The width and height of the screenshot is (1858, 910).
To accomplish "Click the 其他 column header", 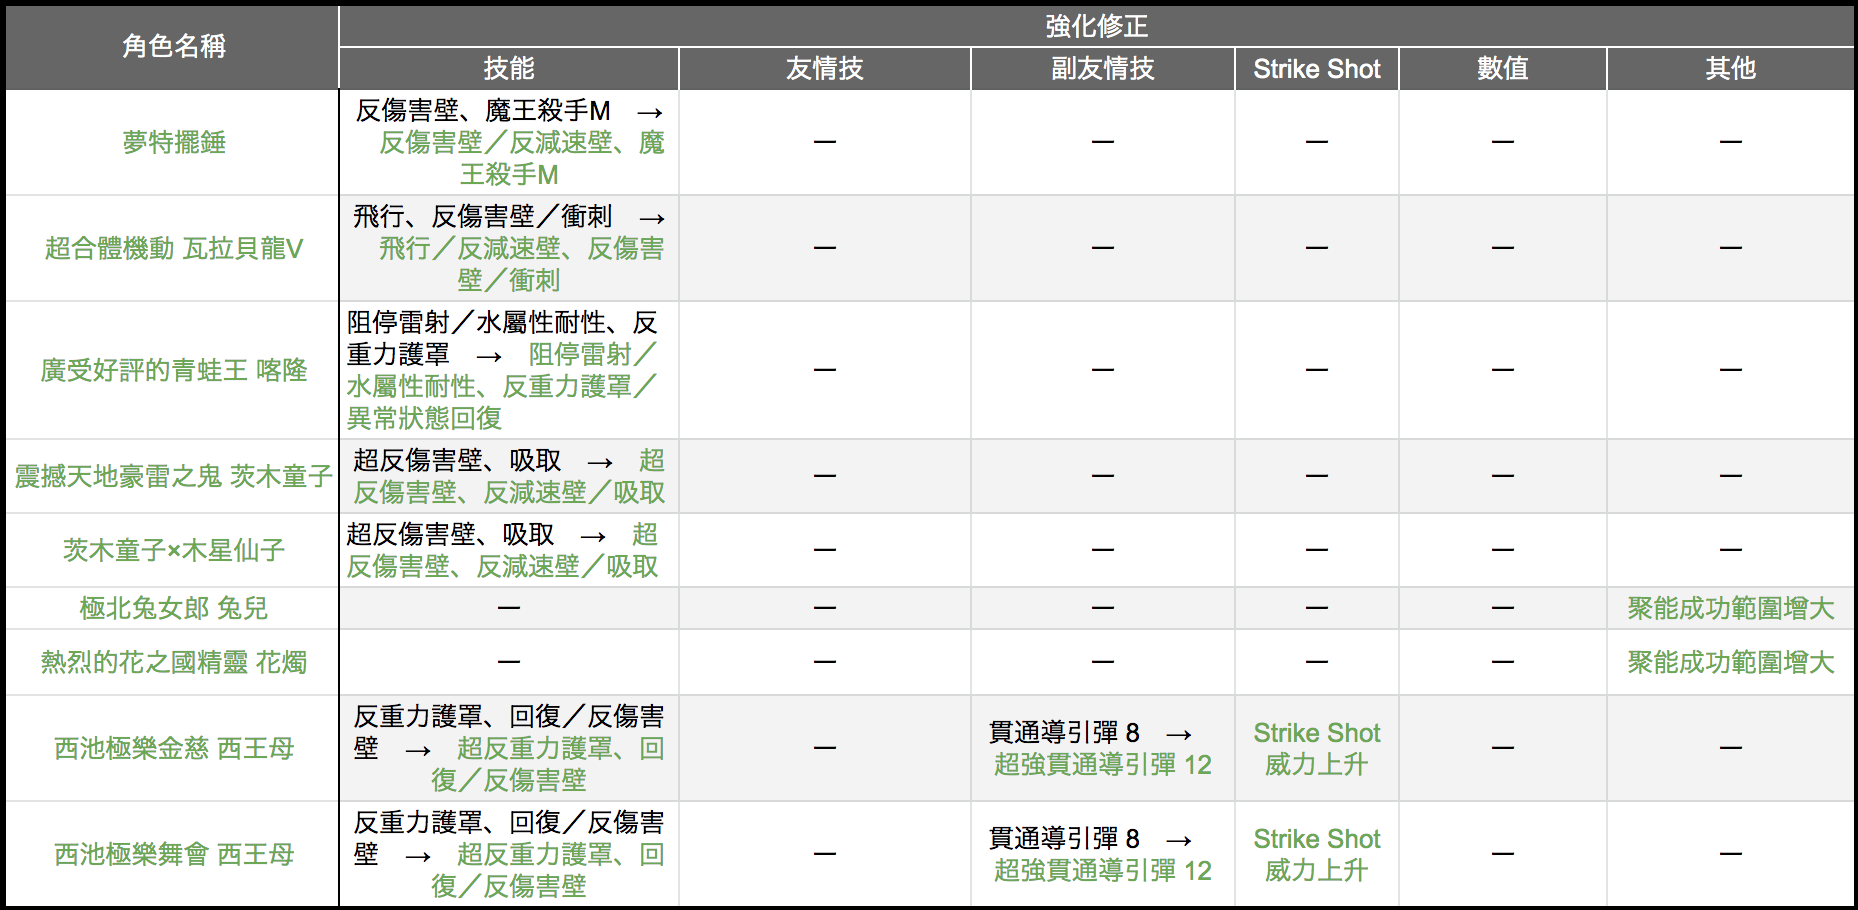I will click(x=1731, y=69).
